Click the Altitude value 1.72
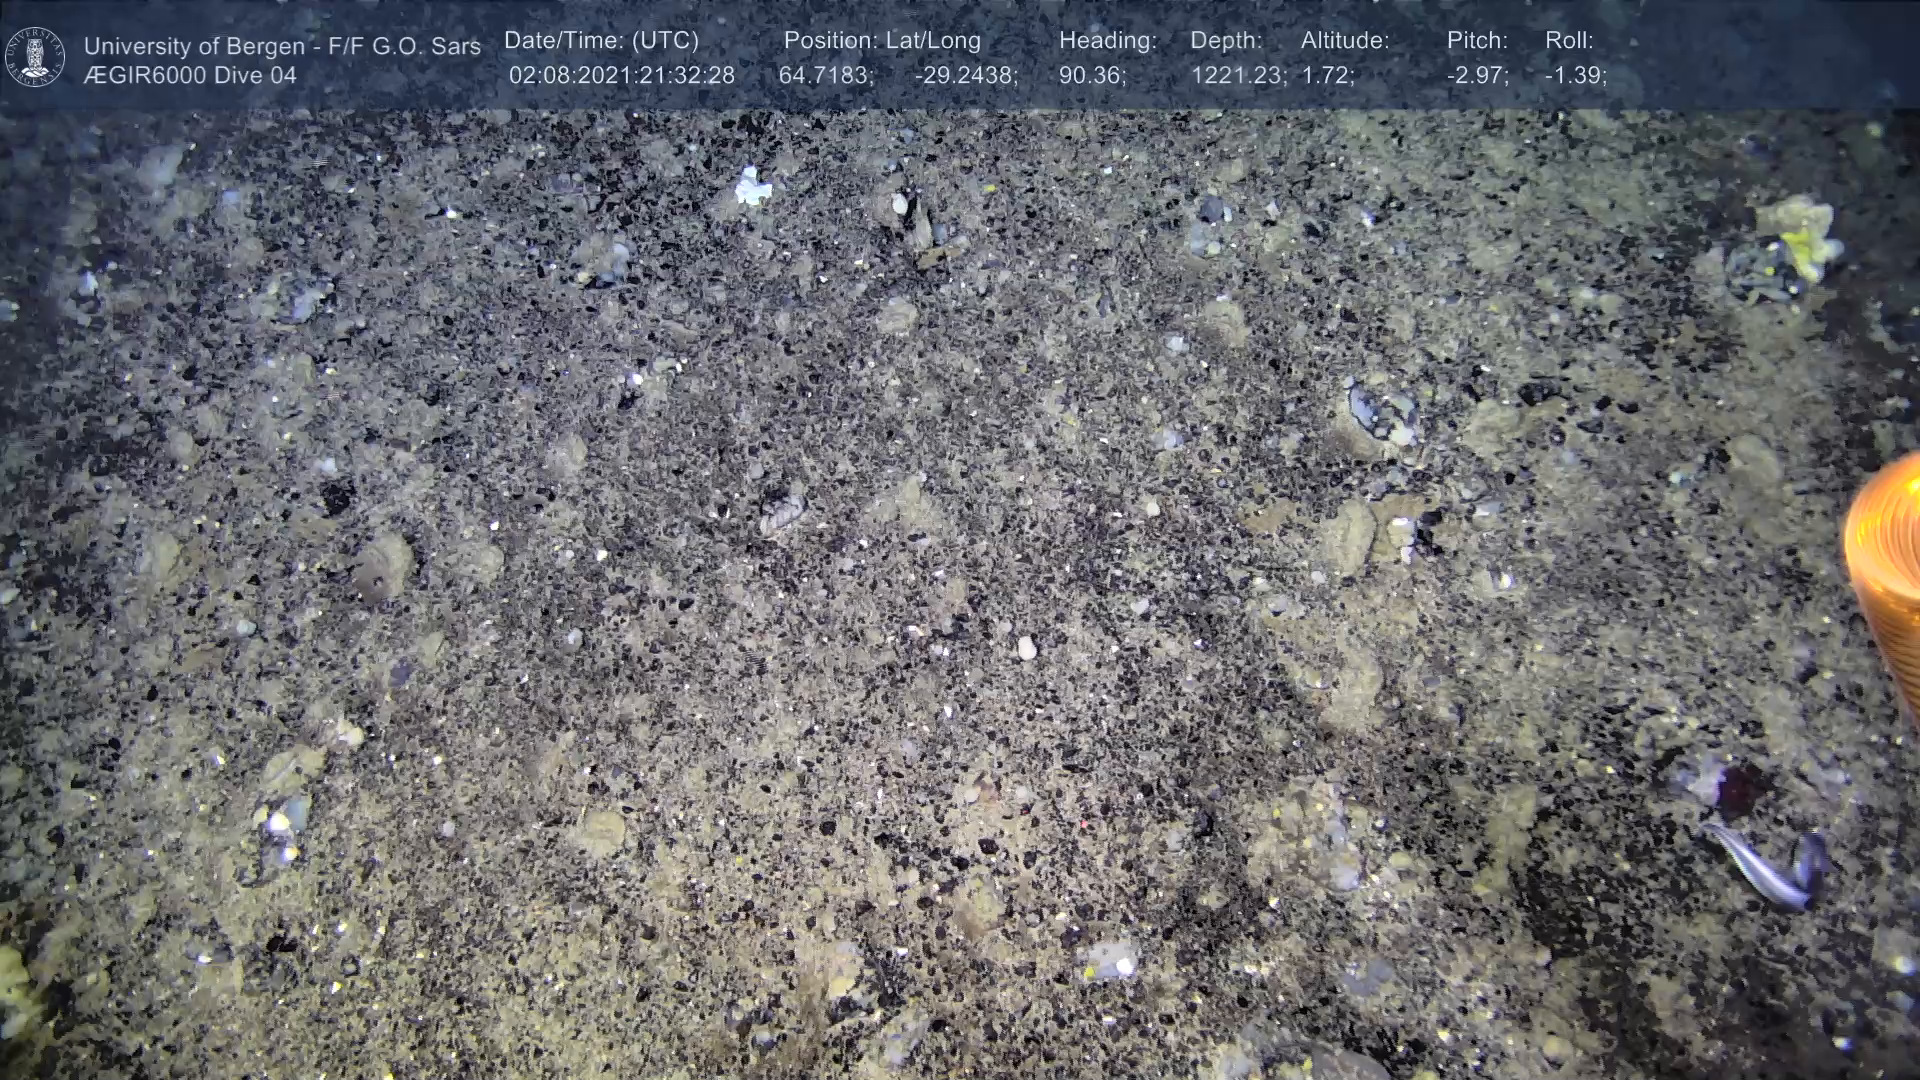 [1327, 76]
